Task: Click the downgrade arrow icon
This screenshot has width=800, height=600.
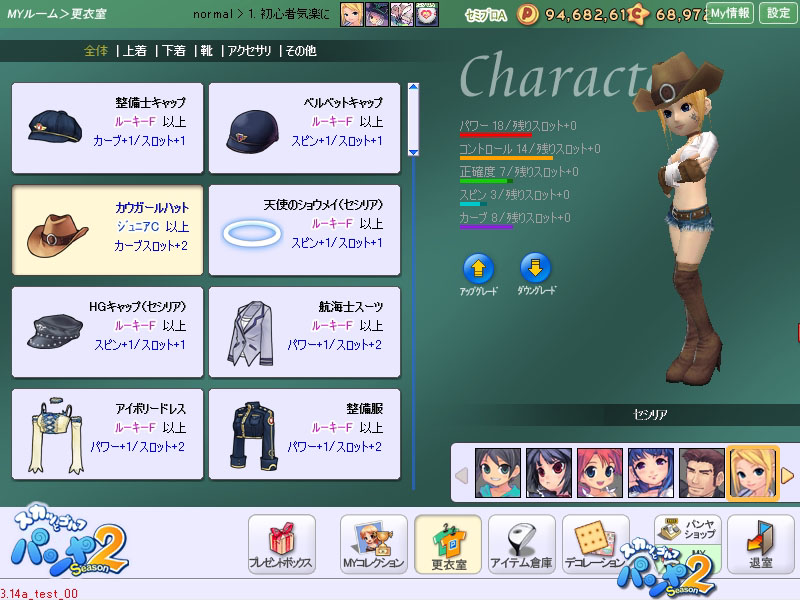Action: [537, 267]
